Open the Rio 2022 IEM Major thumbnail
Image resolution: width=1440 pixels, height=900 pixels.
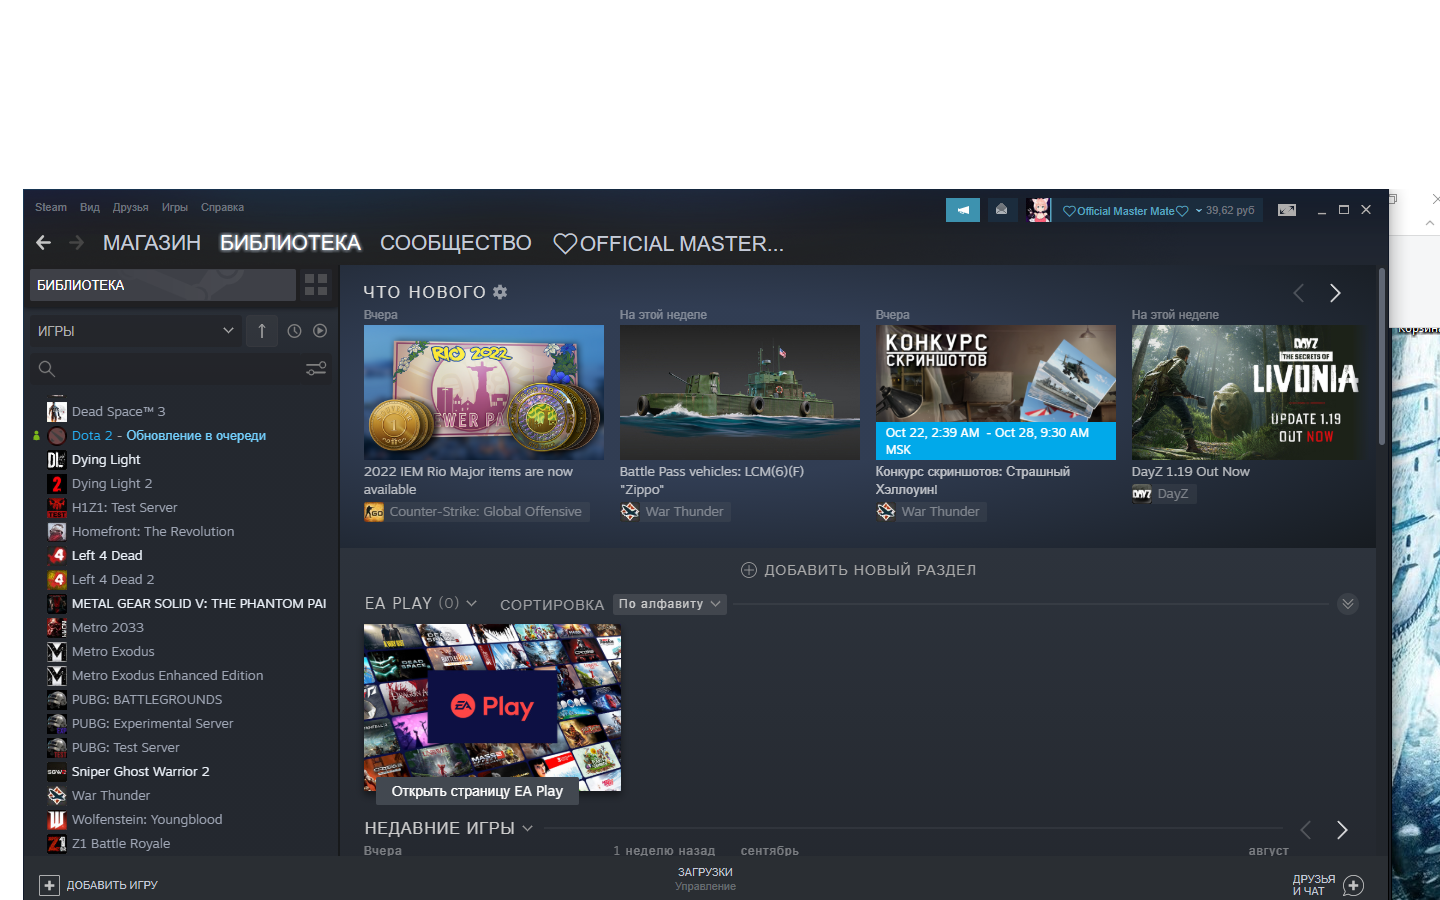coord(484,392)
